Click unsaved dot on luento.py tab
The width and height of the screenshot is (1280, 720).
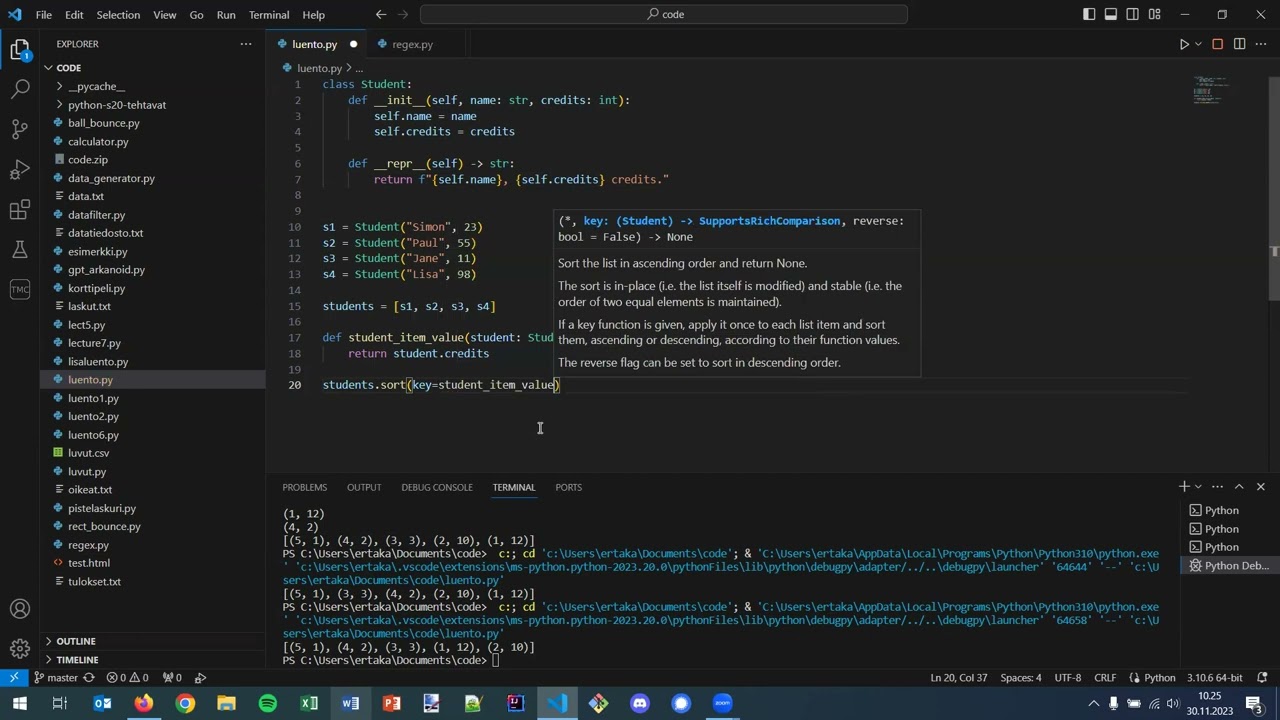click(x=353, y=44)
